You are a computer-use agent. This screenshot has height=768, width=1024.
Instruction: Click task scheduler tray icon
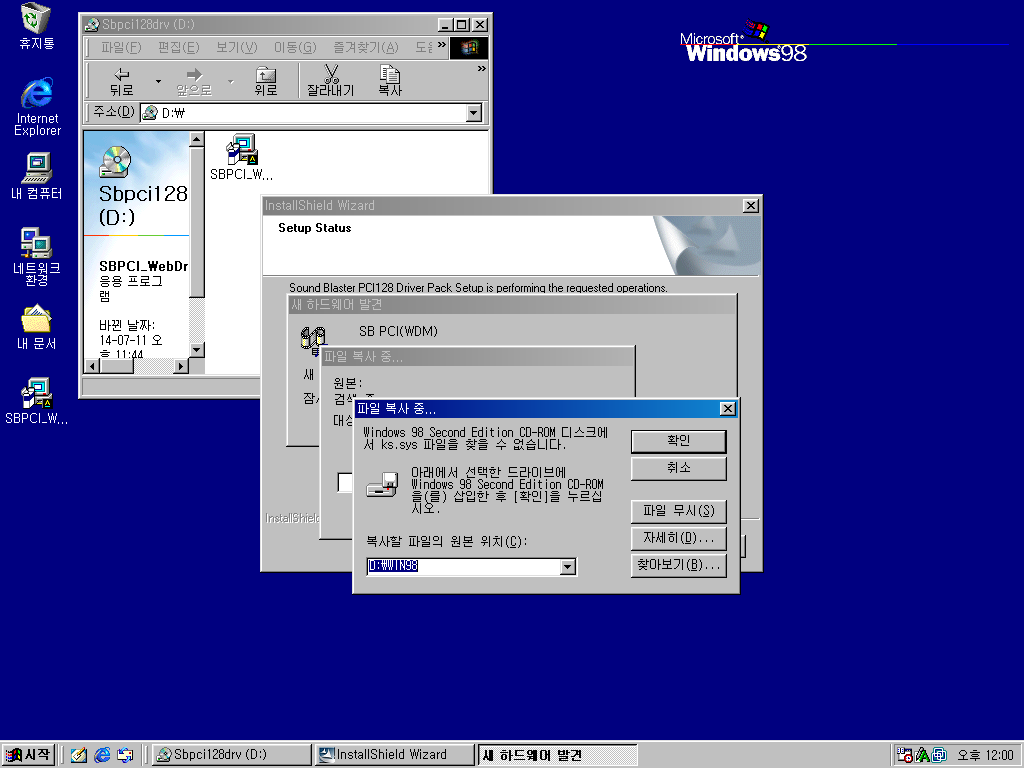coord(904,755)
